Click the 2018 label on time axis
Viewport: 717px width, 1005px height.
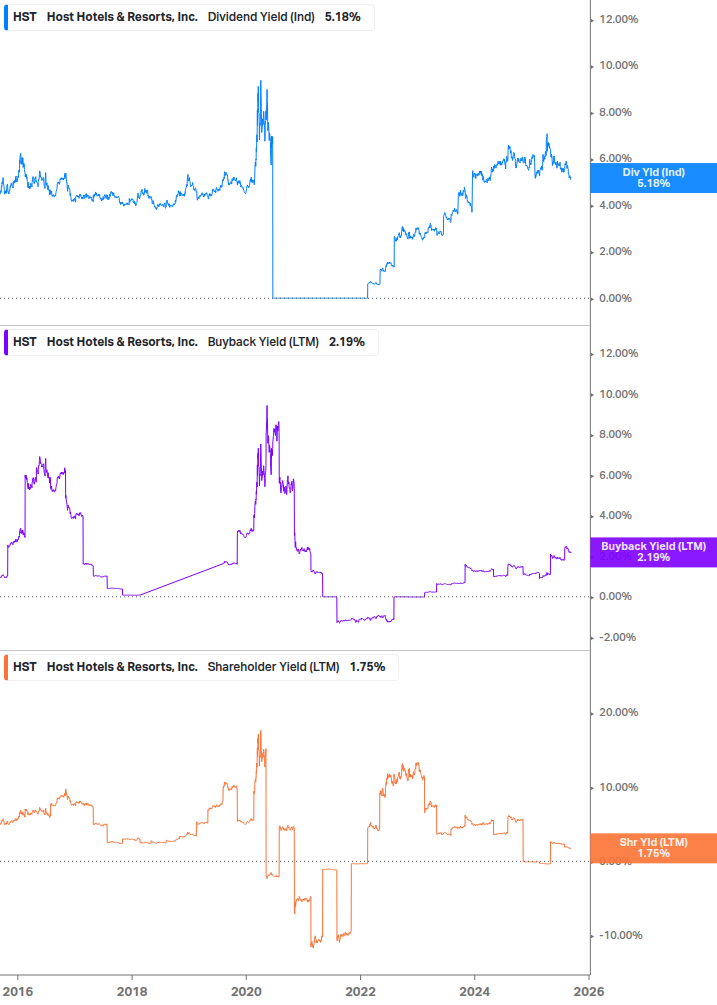point(132,992)
